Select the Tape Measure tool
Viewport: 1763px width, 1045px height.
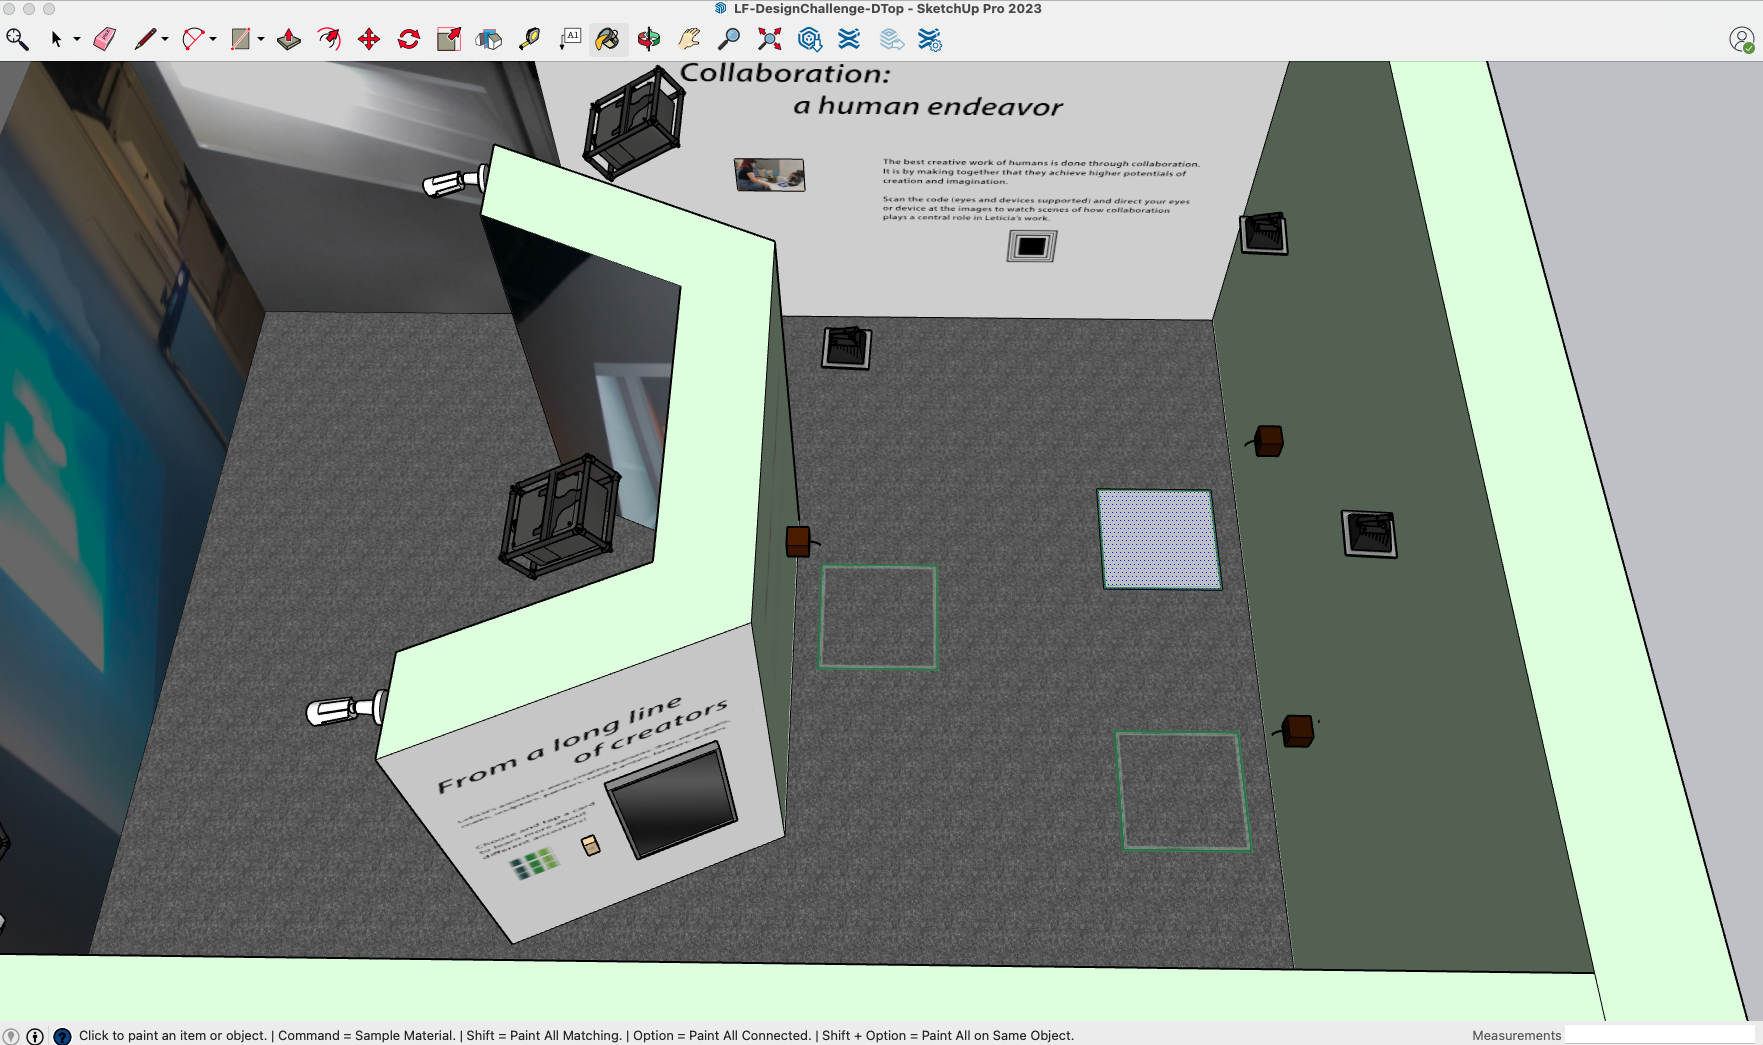tap(529, 39)
